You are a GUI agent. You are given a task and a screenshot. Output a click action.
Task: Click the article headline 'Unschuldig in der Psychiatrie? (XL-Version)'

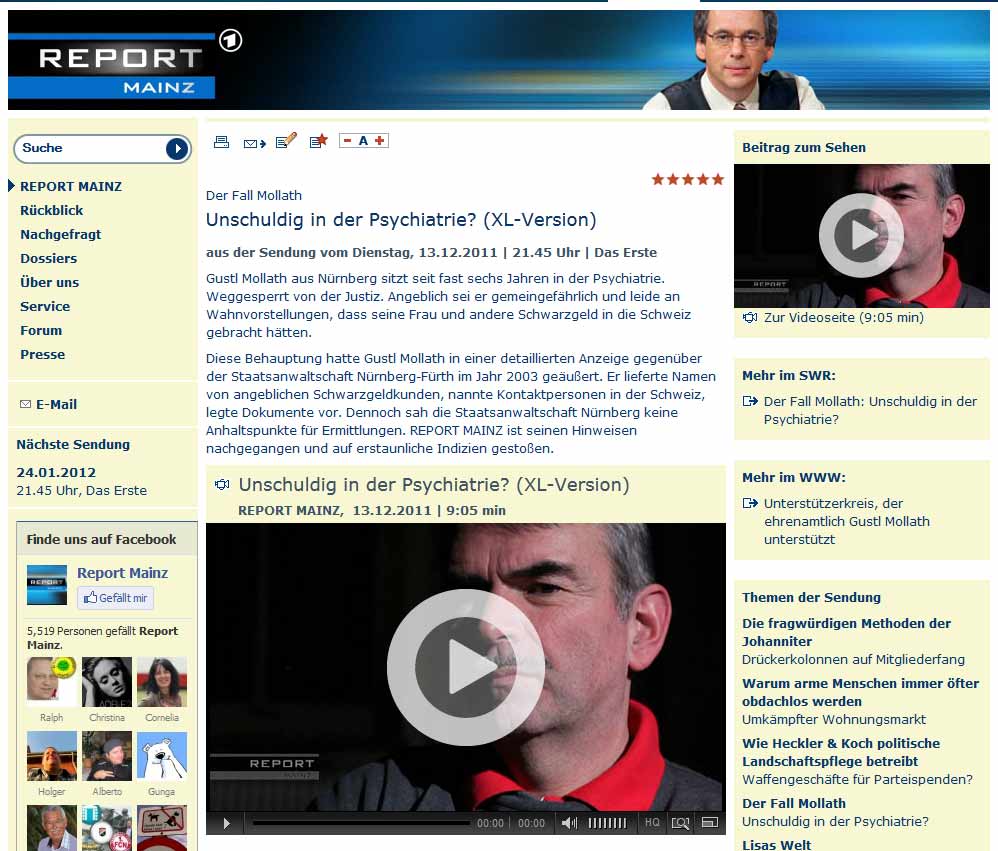[401, 220]
